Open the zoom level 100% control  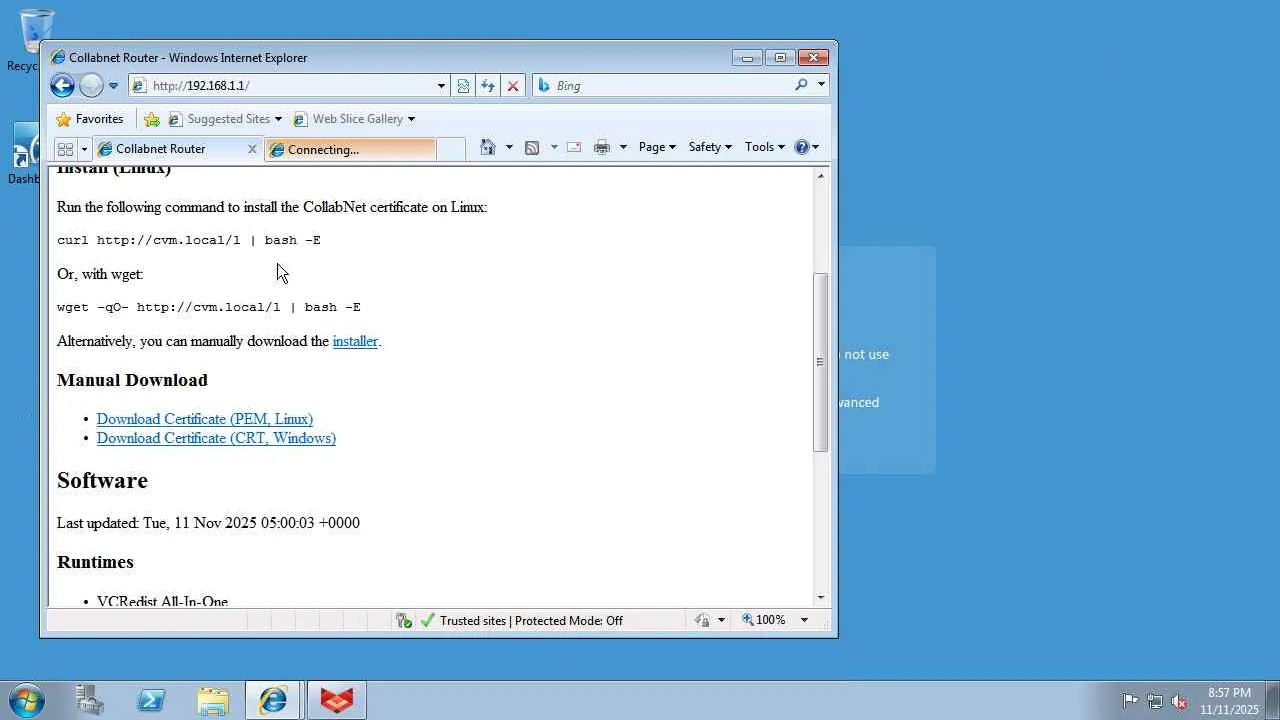pyautogui.click(x=764, y=621)
